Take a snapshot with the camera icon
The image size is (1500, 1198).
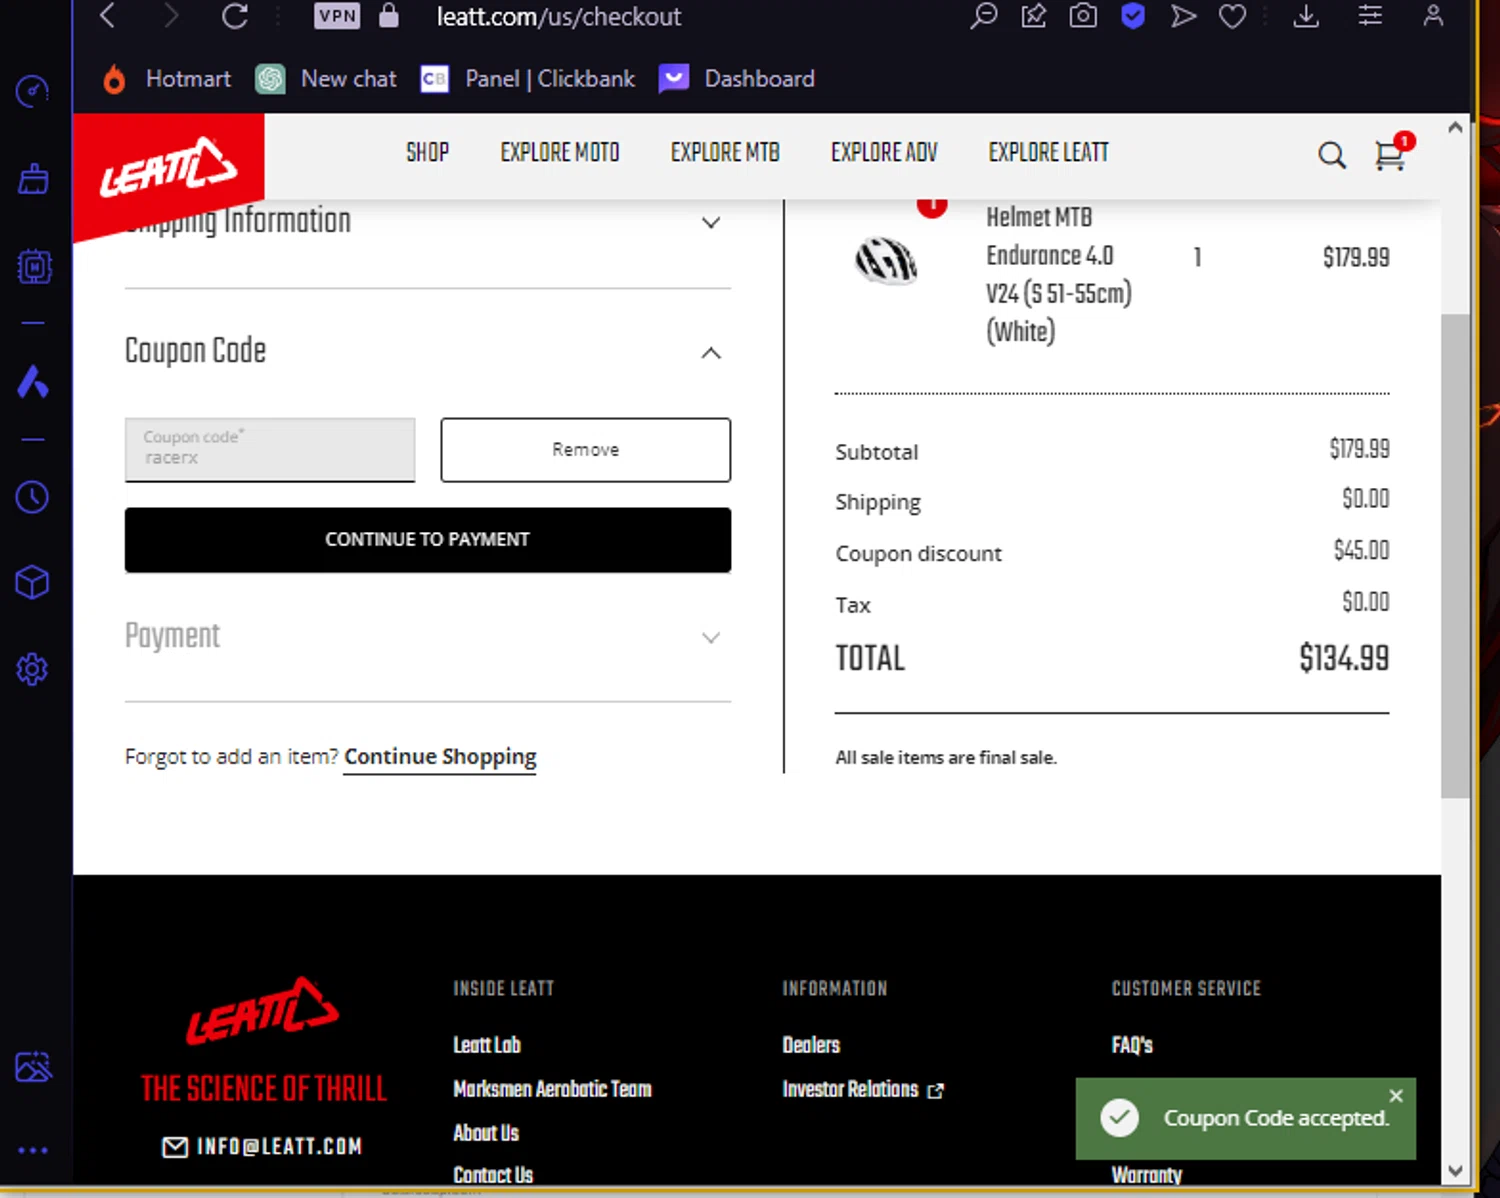point(1083,16)
